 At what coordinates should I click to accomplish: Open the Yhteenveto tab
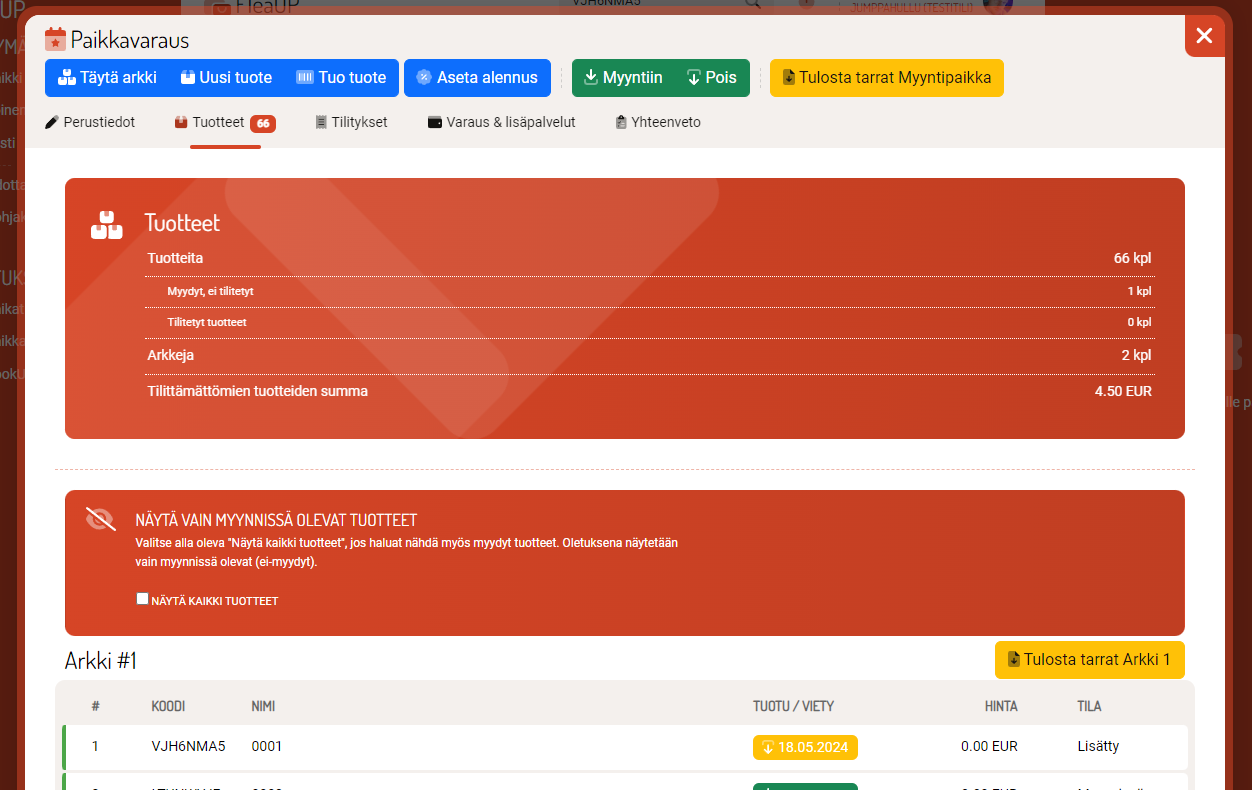coord(658,123)
